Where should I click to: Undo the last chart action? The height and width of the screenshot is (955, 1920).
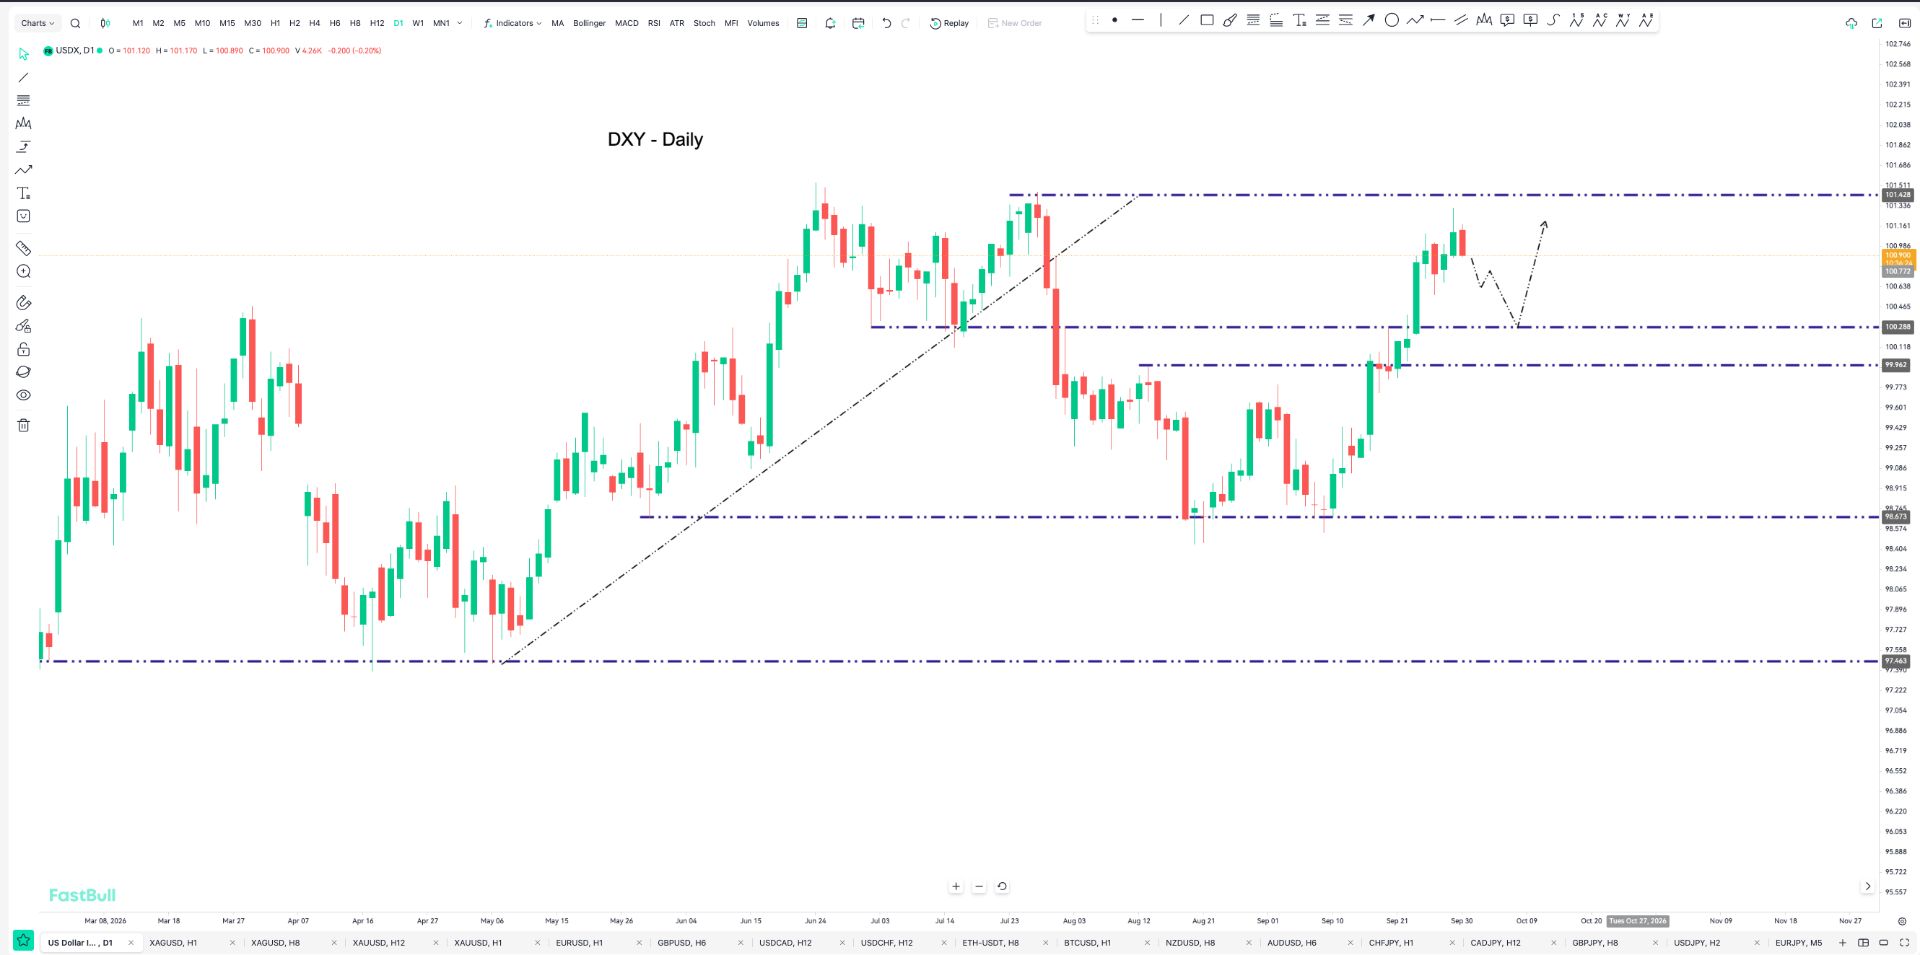[x=886, y=23]
